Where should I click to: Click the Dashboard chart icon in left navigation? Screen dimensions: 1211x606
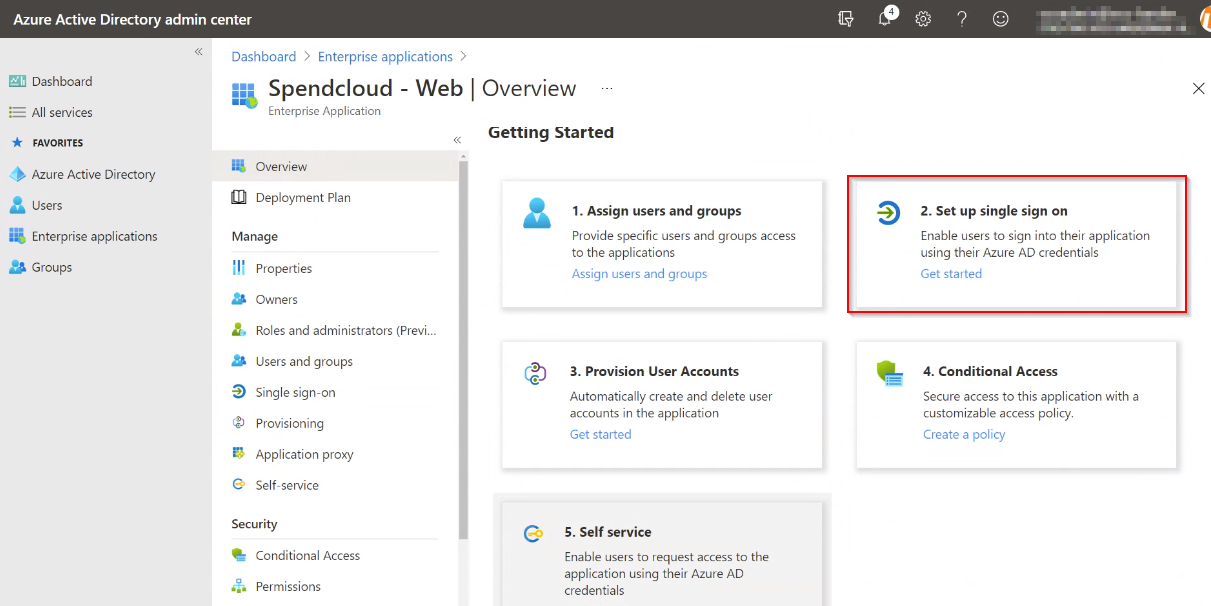pyautogui.click(x=17, y=81)
